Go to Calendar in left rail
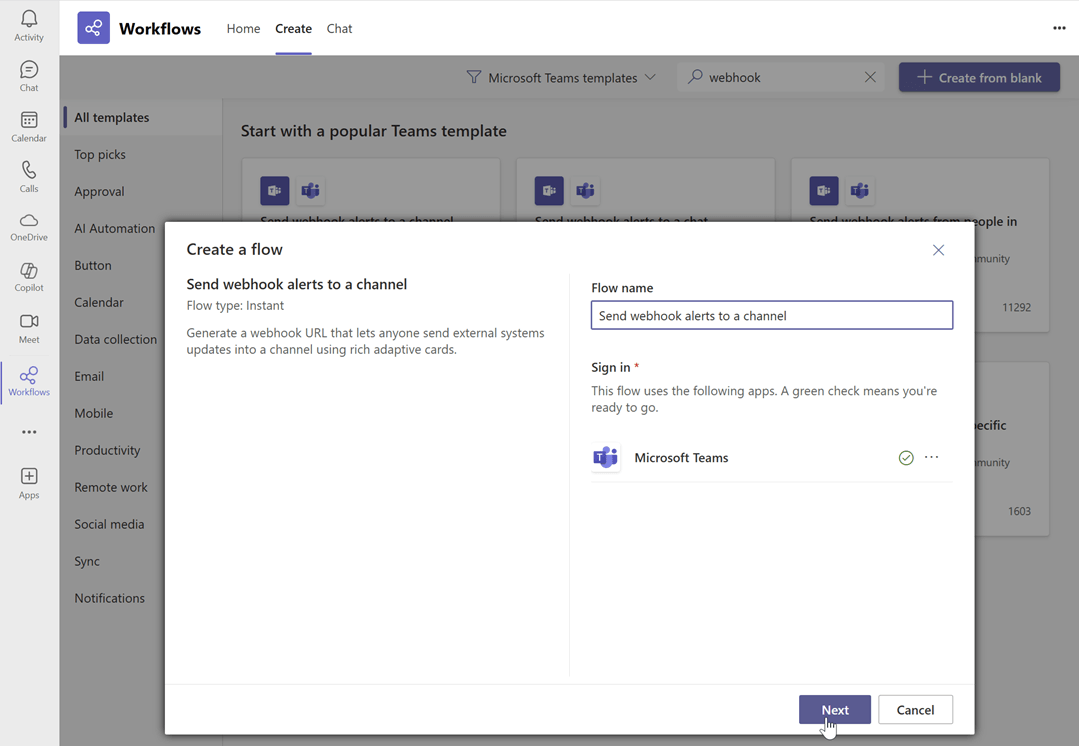This screenshot has height=746, width=1079. pos(29,127)
